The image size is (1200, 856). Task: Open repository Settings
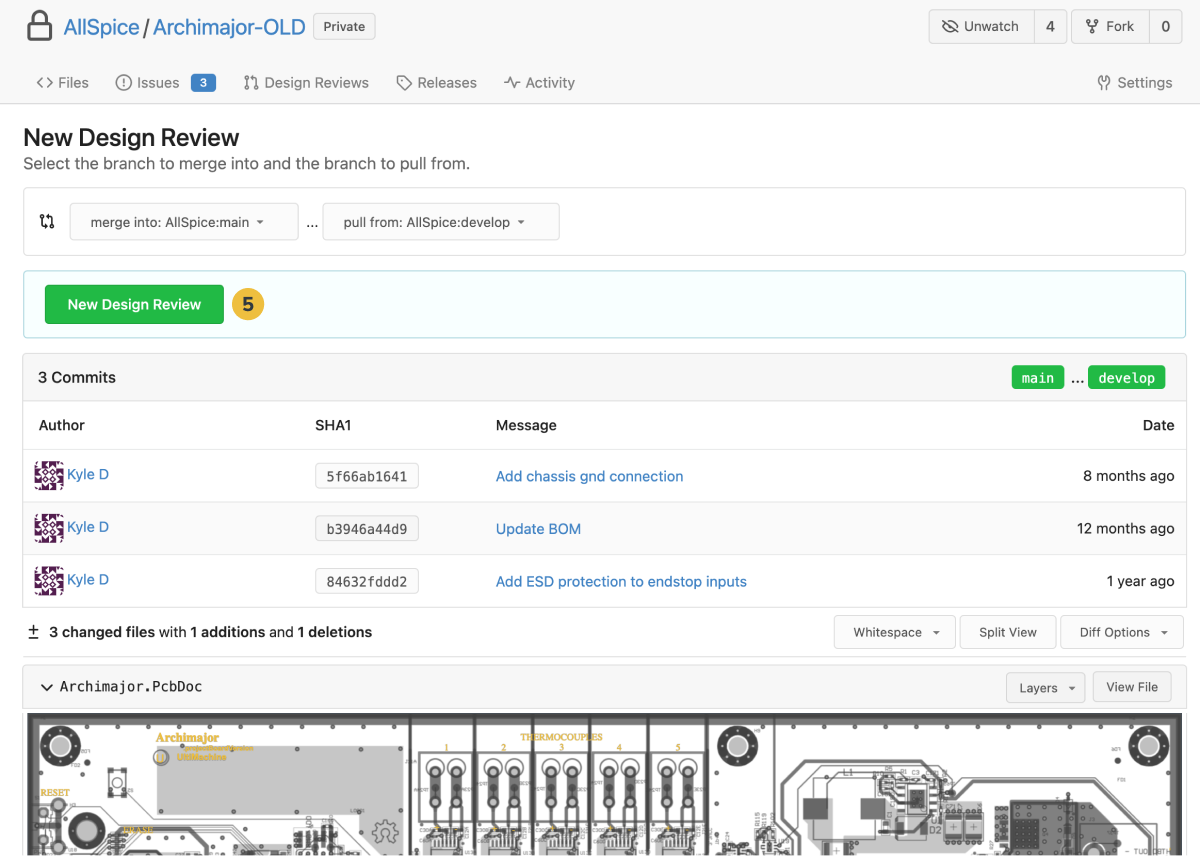[x=1134, y=83]
